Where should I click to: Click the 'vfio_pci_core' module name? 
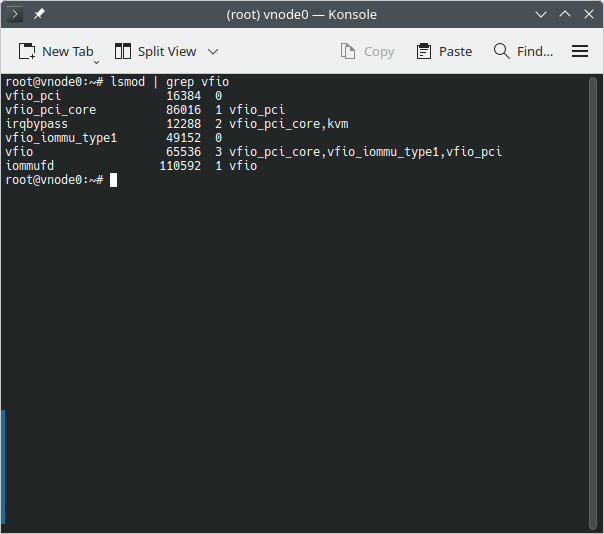click(x=51, y=110)
